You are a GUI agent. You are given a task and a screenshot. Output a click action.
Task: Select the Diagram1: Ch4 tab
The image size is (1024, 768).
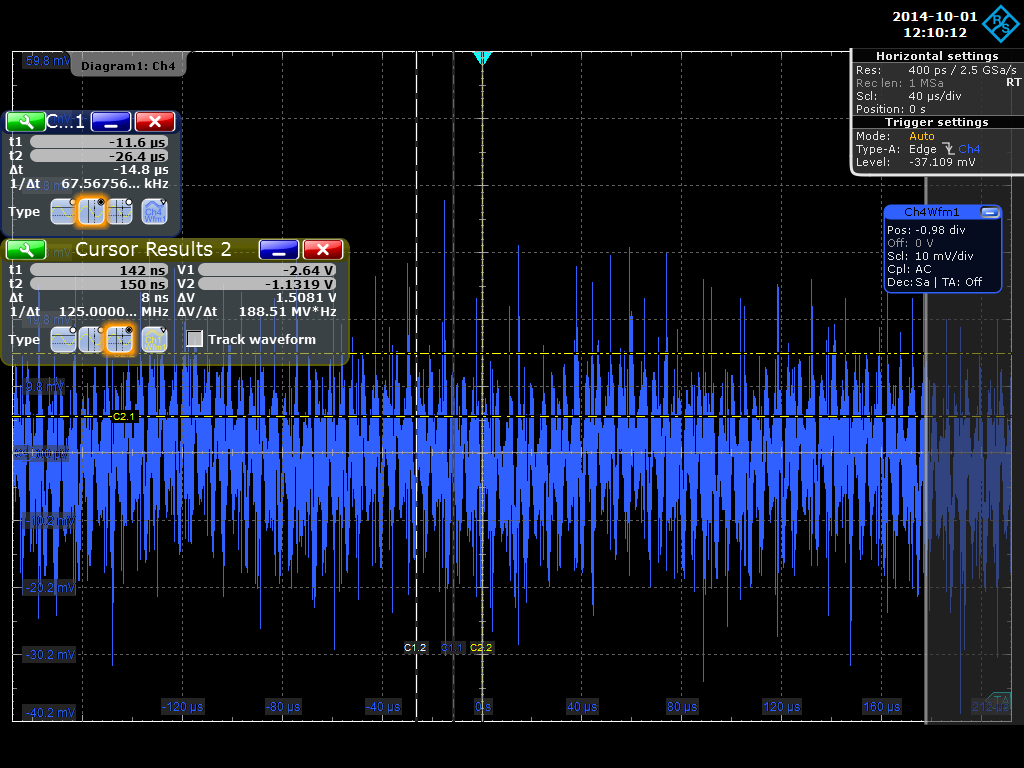[128, 66]
